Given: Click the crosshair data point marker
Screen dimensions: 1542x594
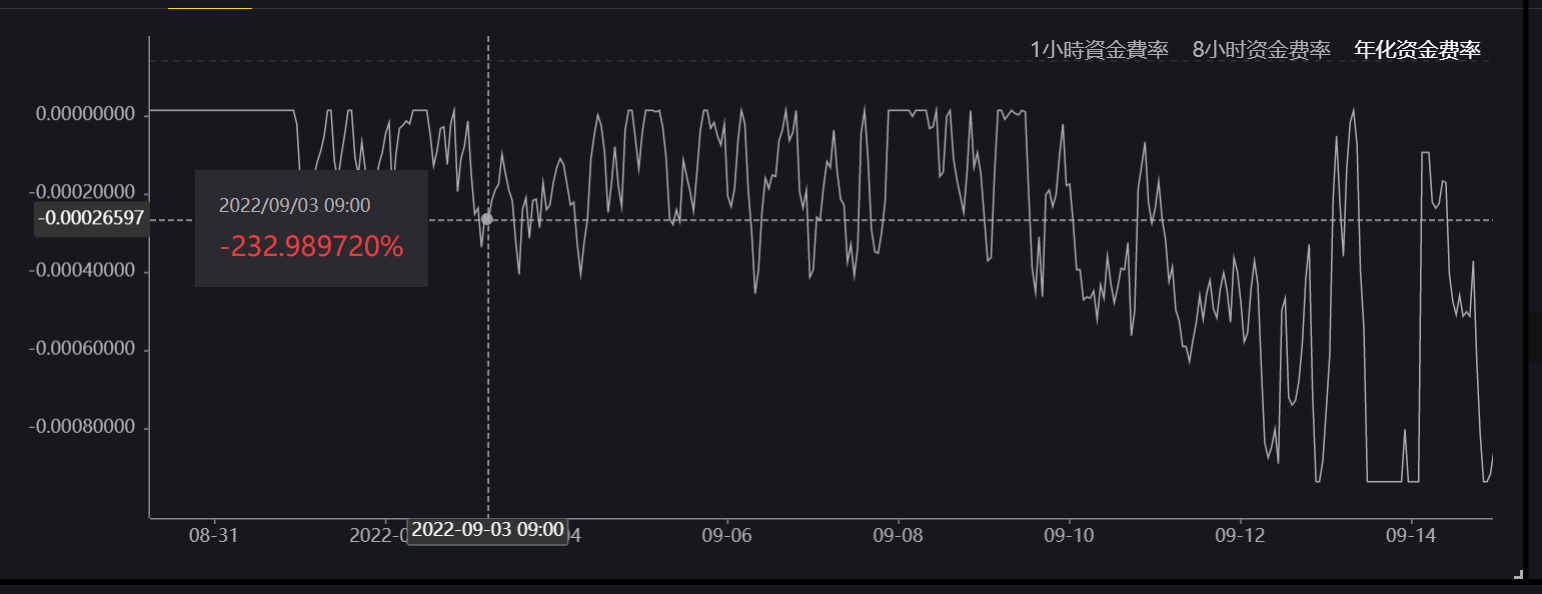Looking at the screenshot, I should click(x=487, y=219).
